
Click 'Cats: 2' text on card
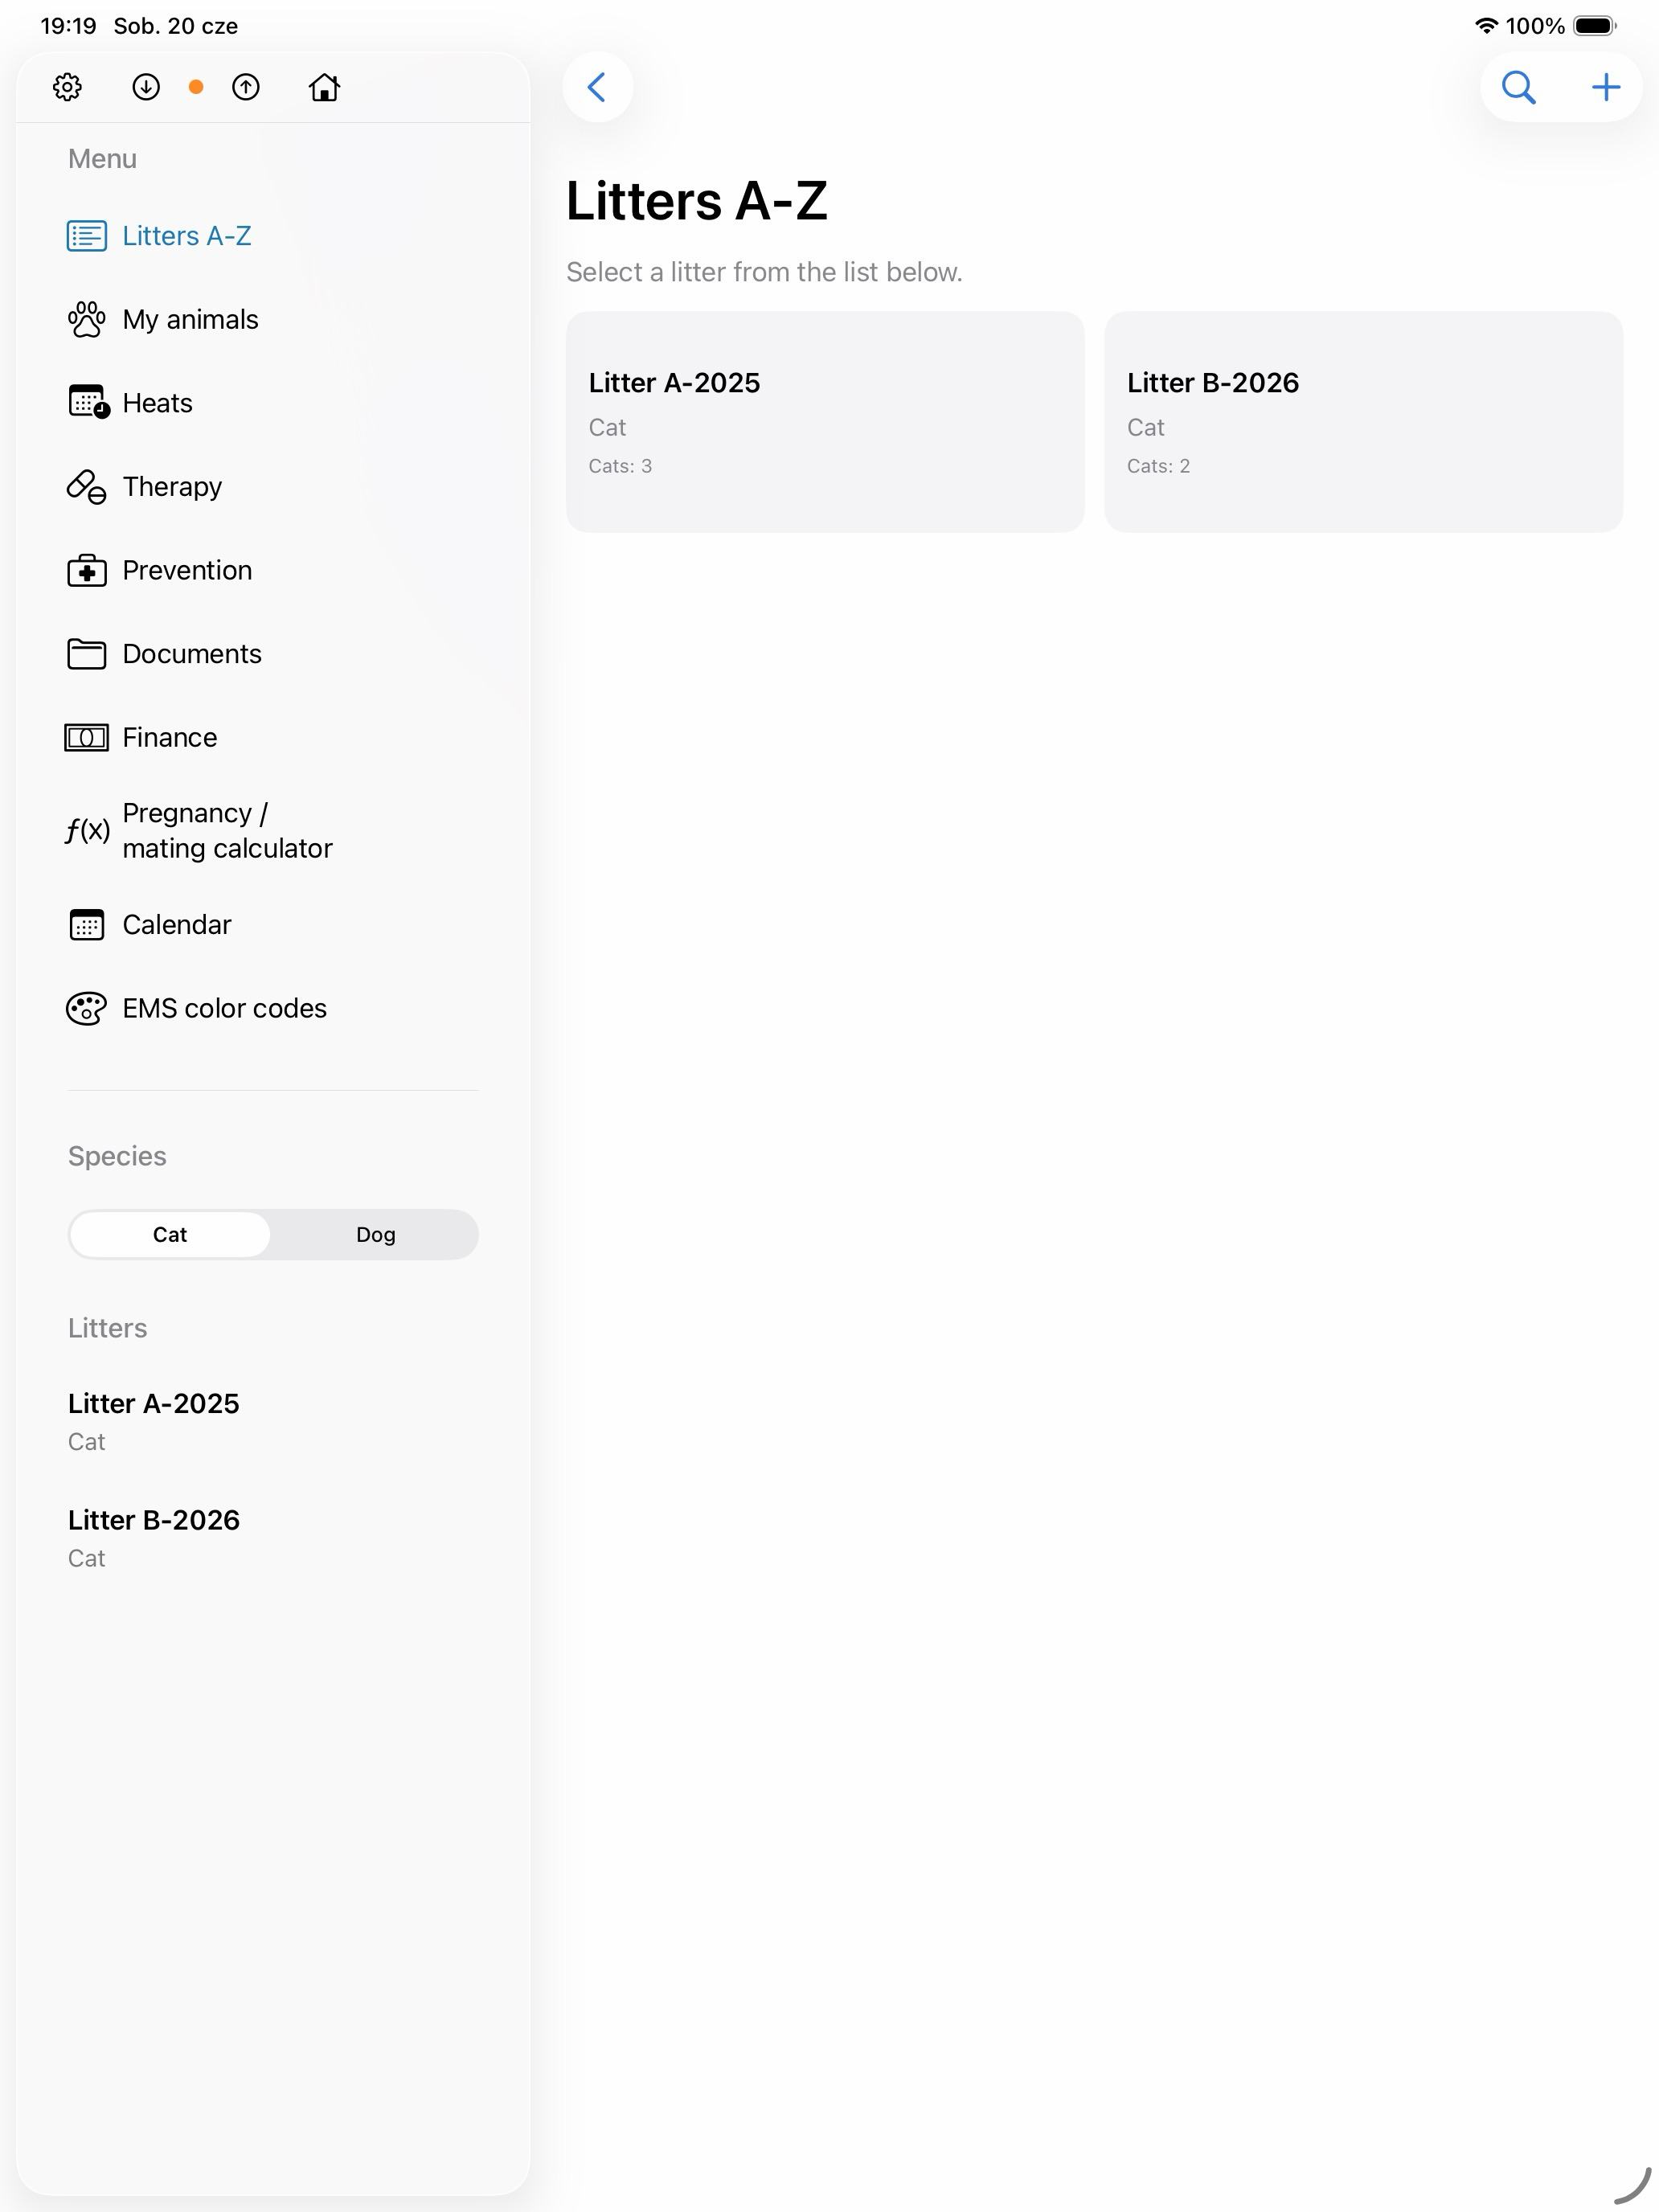coord(1158,466)
